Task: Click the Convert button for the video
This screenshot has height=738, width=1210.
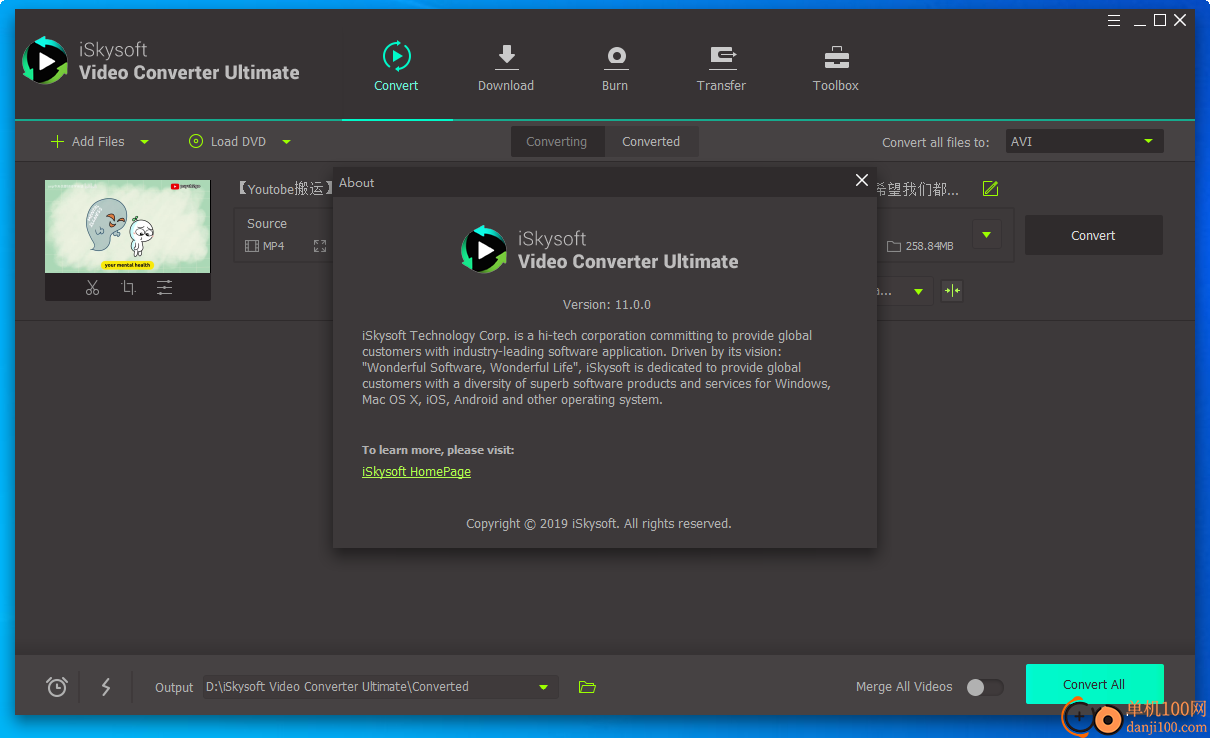Action: 1093,236
